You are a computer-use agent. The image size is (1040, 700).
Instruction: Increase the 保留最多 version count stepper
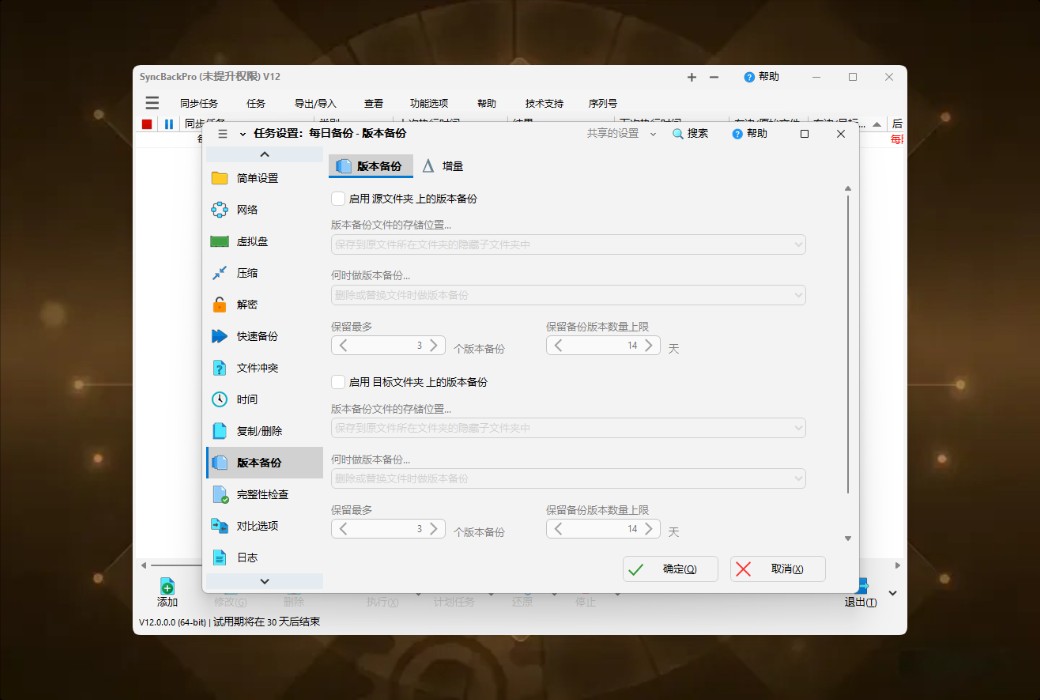tap(435, 345)
